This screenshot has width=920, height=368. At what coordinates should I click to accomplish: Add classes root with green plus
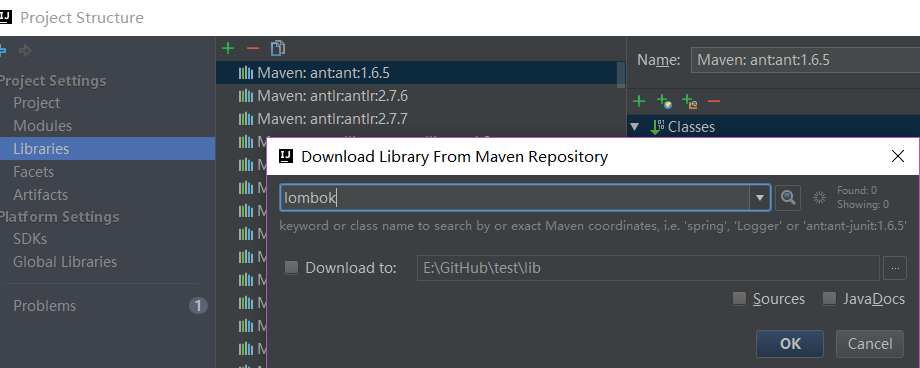639,102
